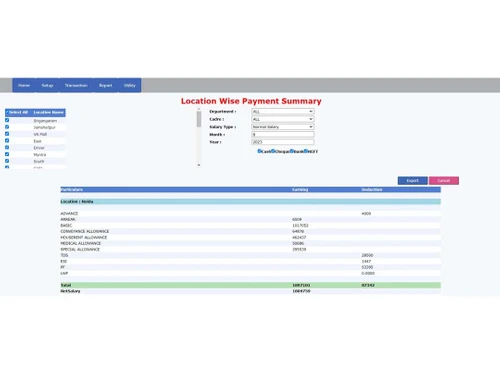Uncheck the first location row checkbox
The height and width of the screenshot is (375, 500).
(x=7, y=120)
